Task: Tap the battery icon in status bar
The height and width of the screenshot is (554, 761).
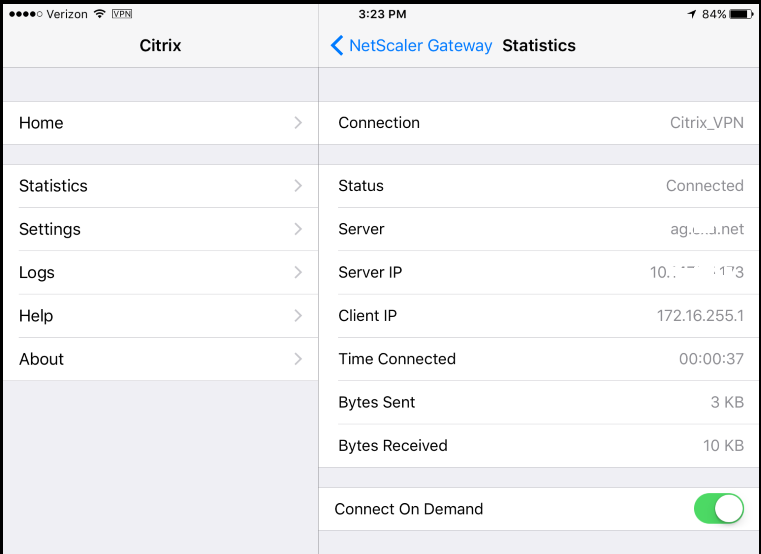Action: (742, 14)
